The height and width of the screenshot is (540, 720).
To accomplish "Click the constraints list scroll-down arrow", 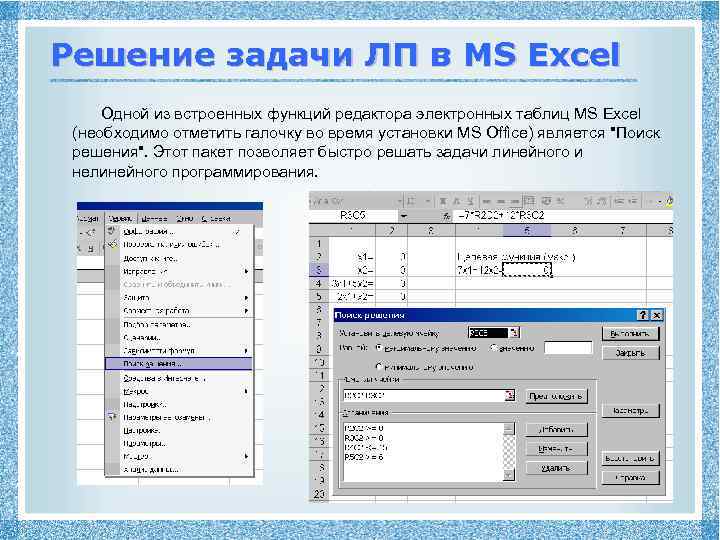I will pos(509,475).
